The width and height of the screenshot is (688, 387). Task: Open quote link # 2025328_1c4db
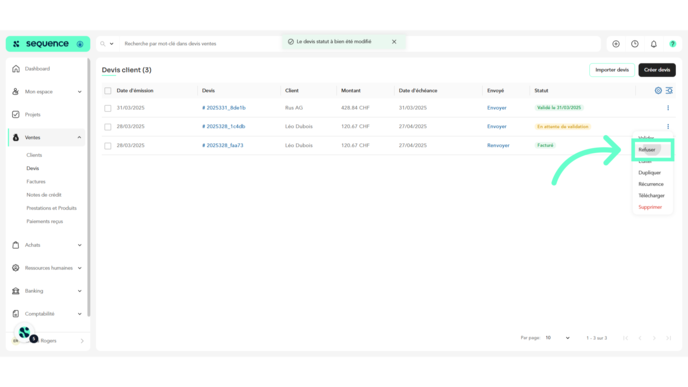223,127
